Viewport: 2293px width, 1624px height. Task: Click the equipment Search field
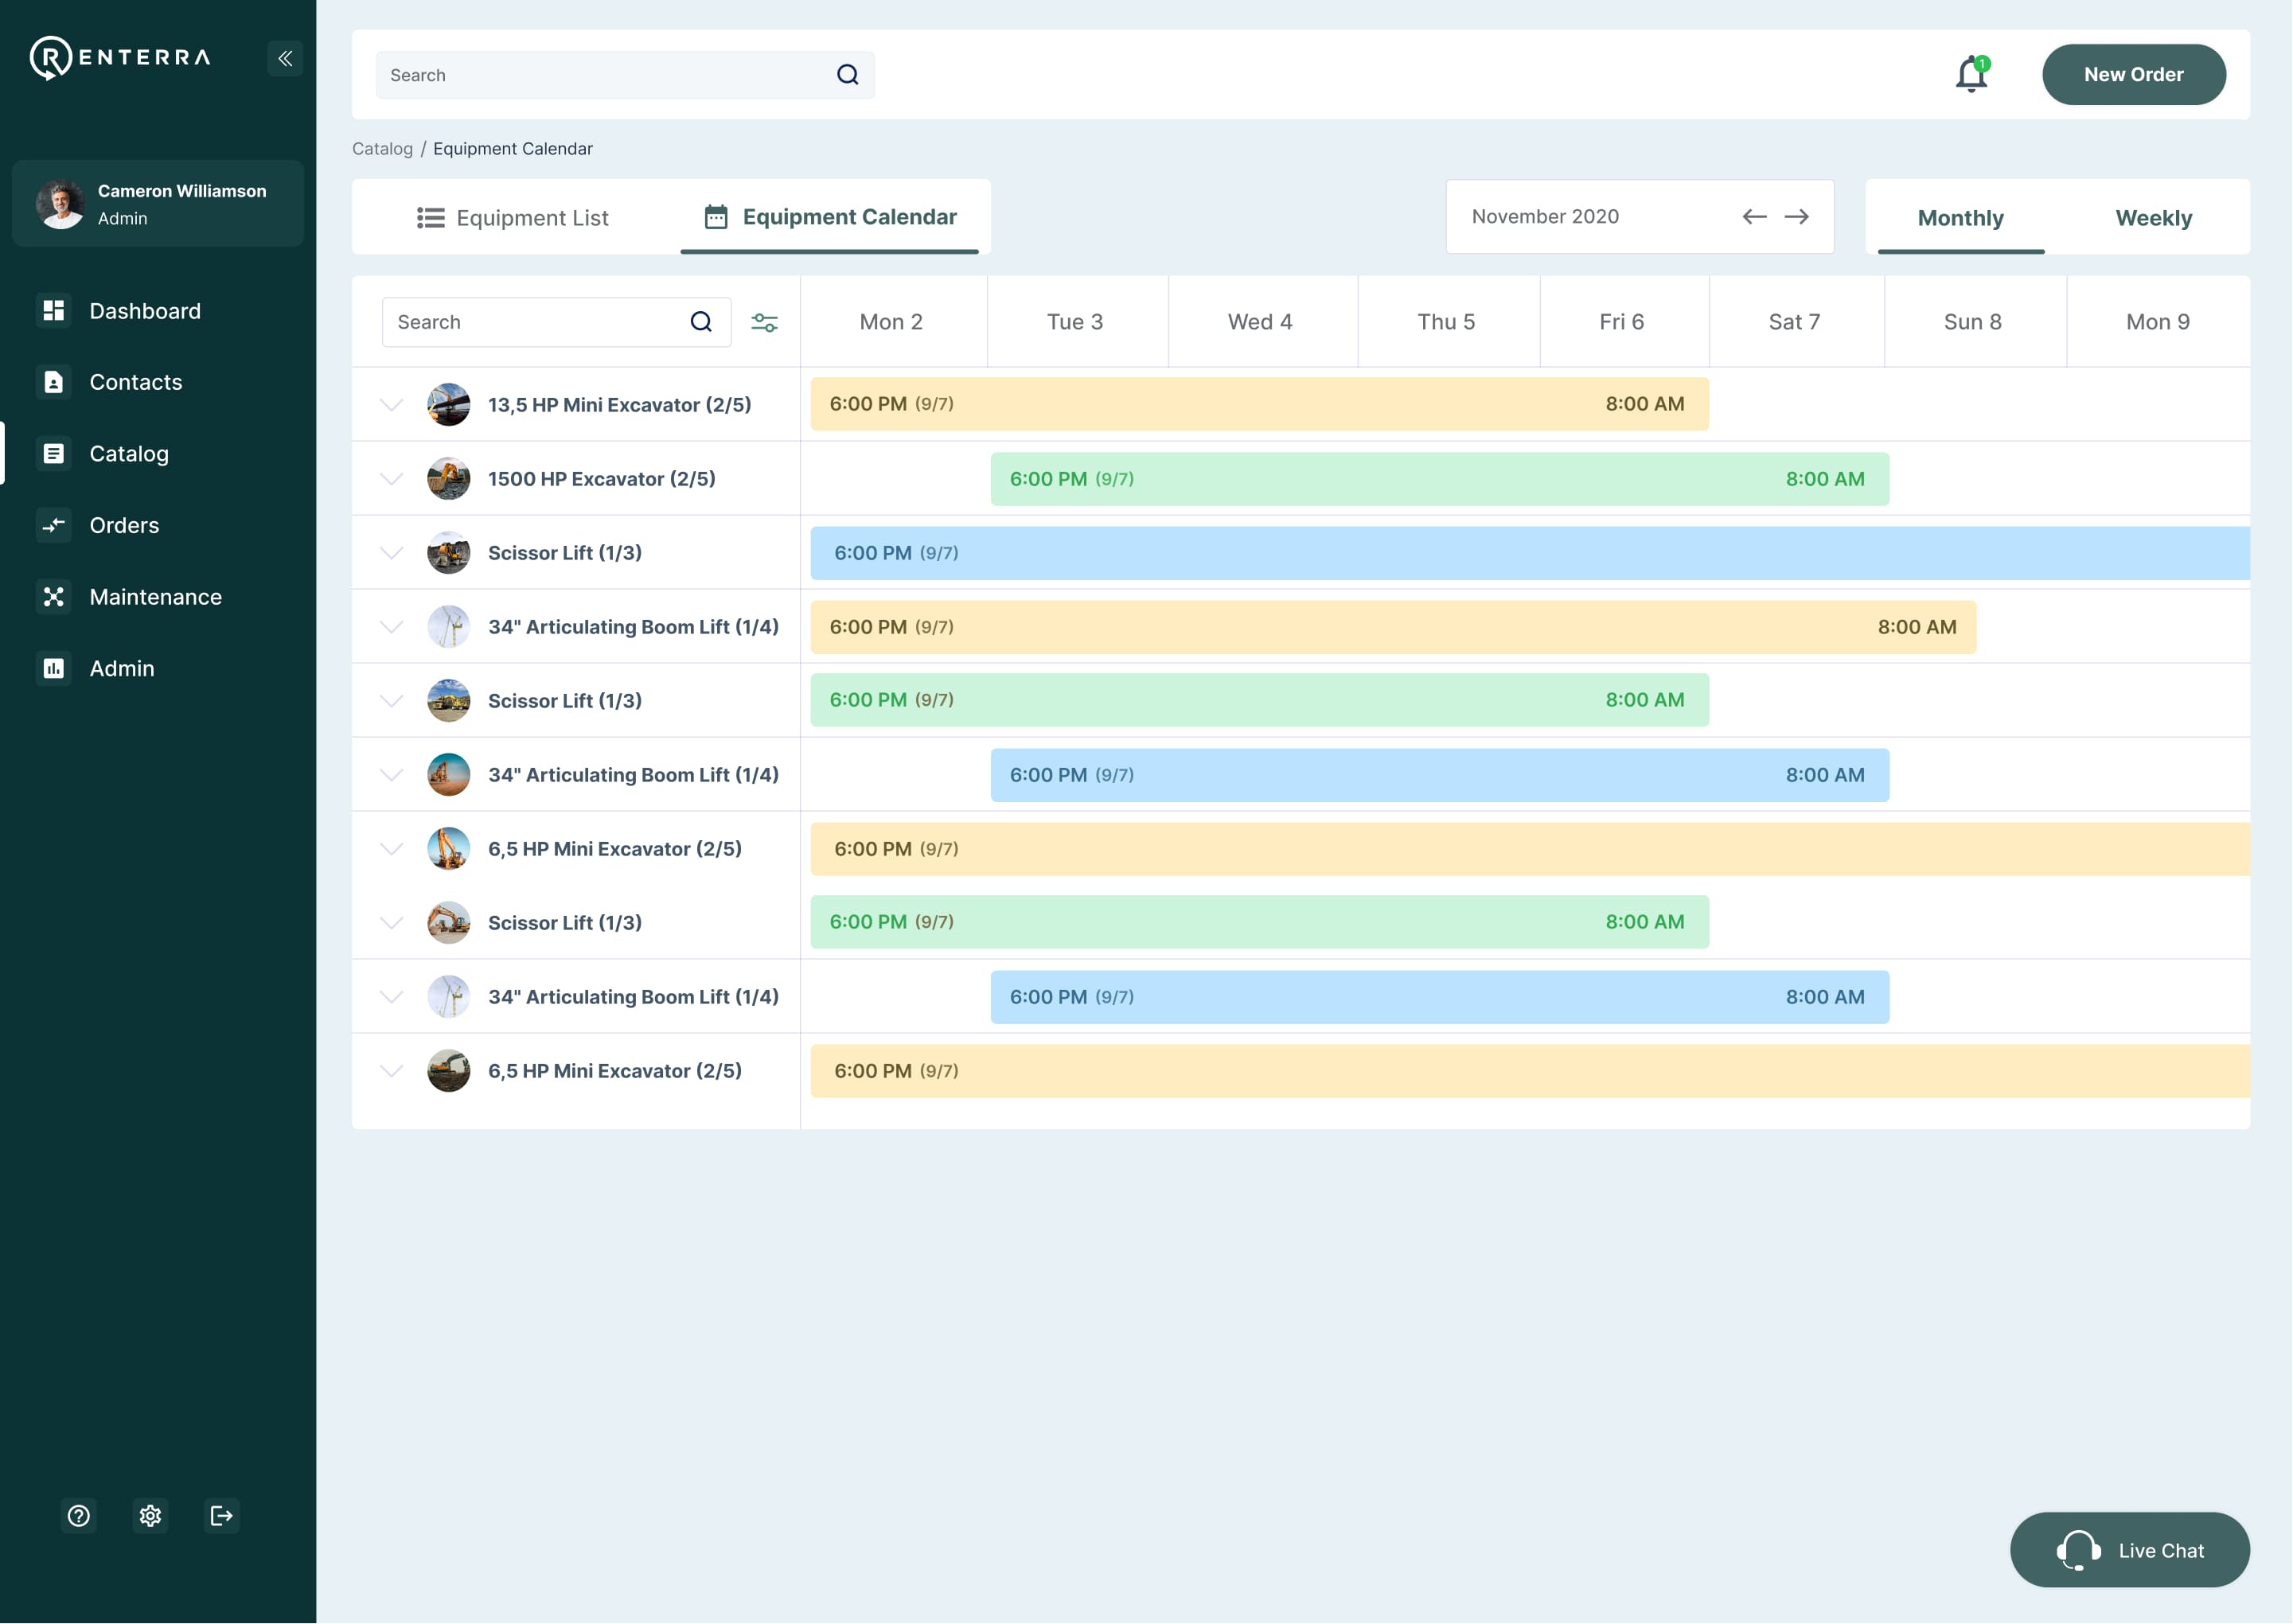pyautogui.click(x=556, y=322)
